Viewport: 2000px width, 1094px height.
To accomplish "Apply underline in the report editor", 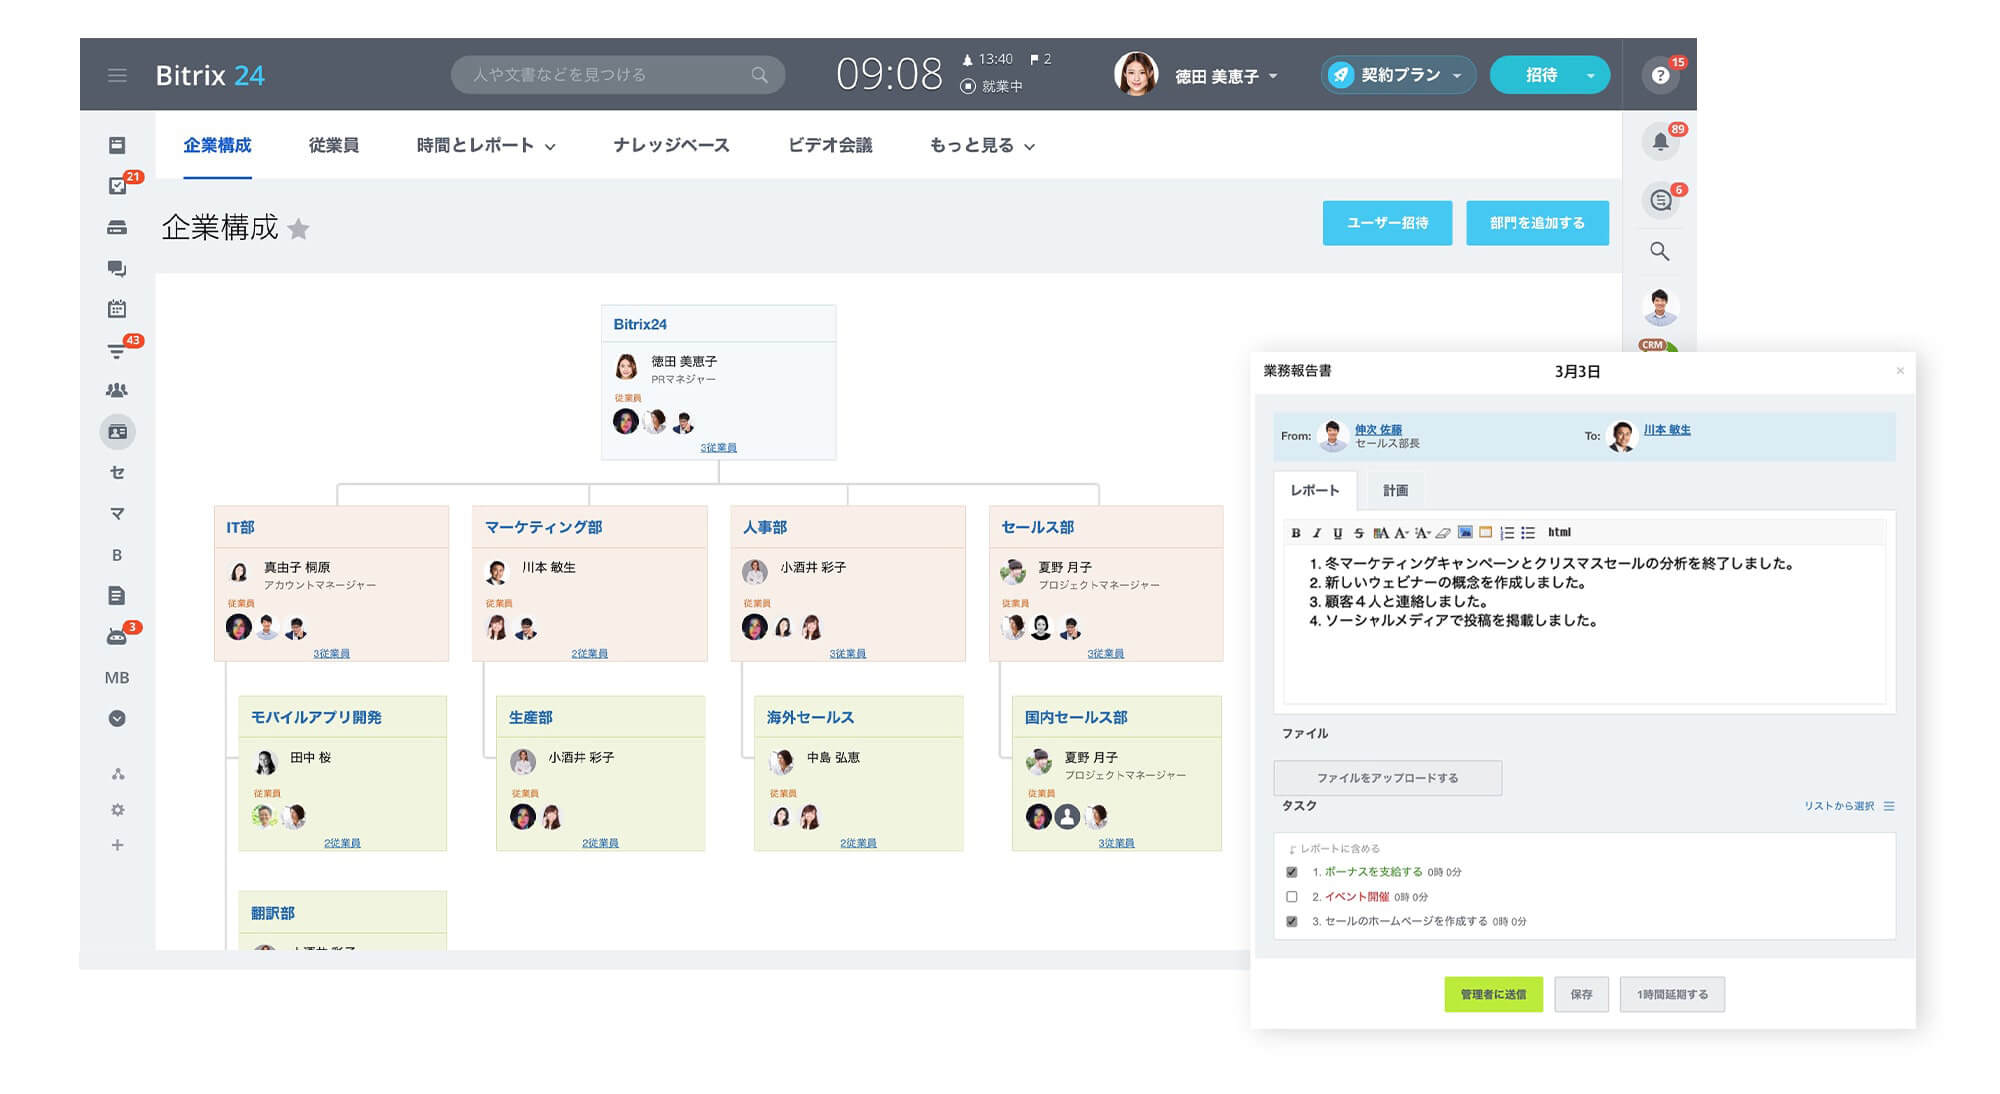I will (1338, 533).
